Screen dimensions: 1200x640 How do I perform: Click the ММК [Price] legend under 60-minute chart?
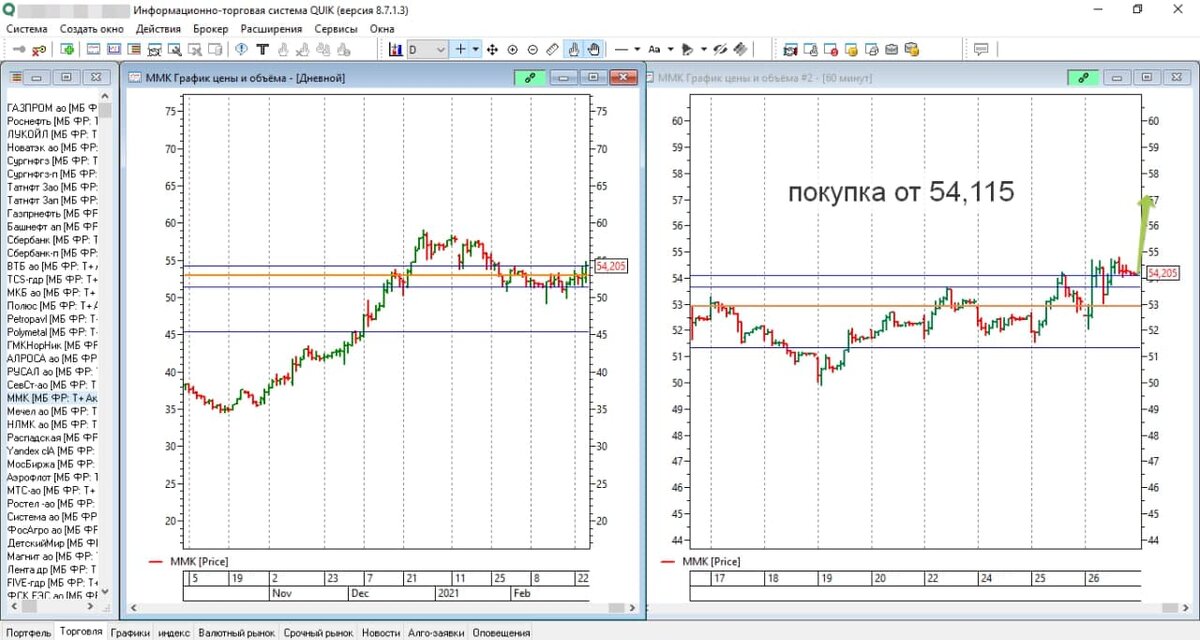(701, 562)
